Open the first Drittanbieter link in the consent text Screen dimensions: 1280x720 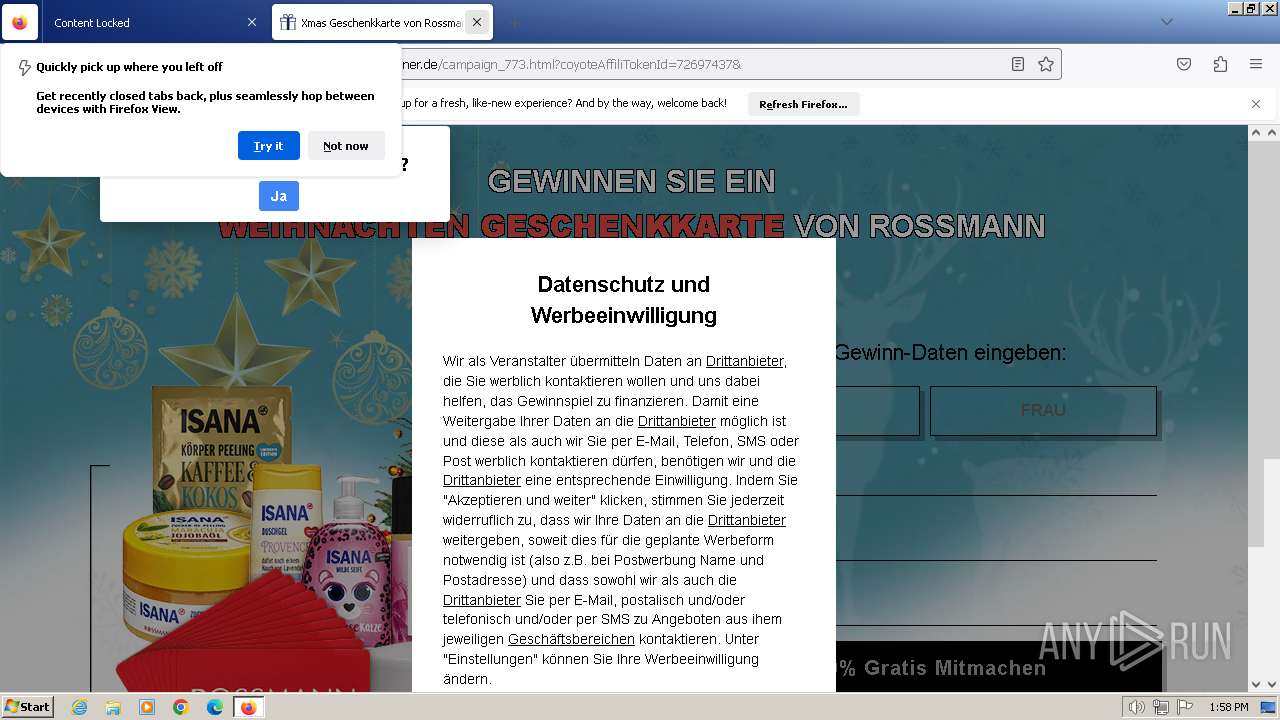point(745,361)
